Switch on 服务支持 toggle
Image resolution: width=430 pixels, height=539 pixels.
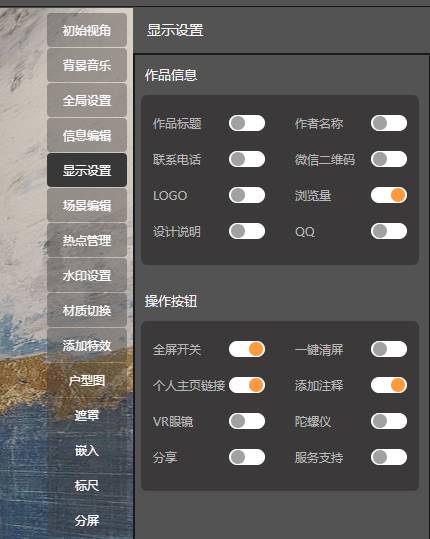[x=389, y=457]
